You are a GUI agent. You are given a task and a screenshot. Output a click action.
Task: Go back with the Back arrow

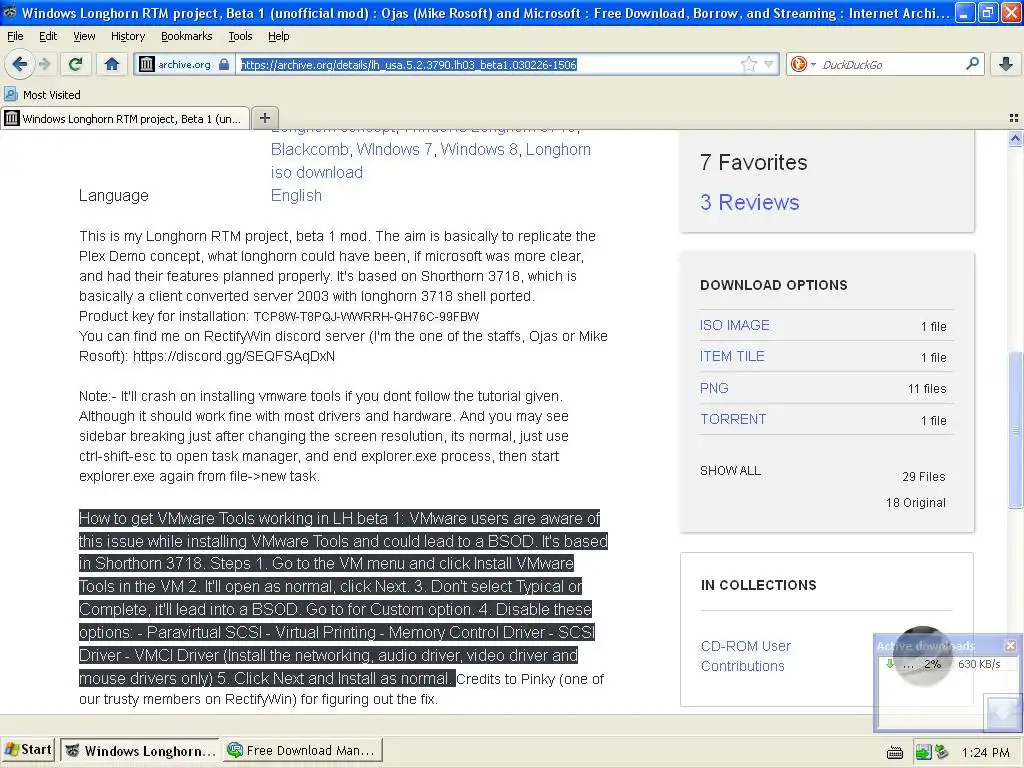(x=19, y=64)
